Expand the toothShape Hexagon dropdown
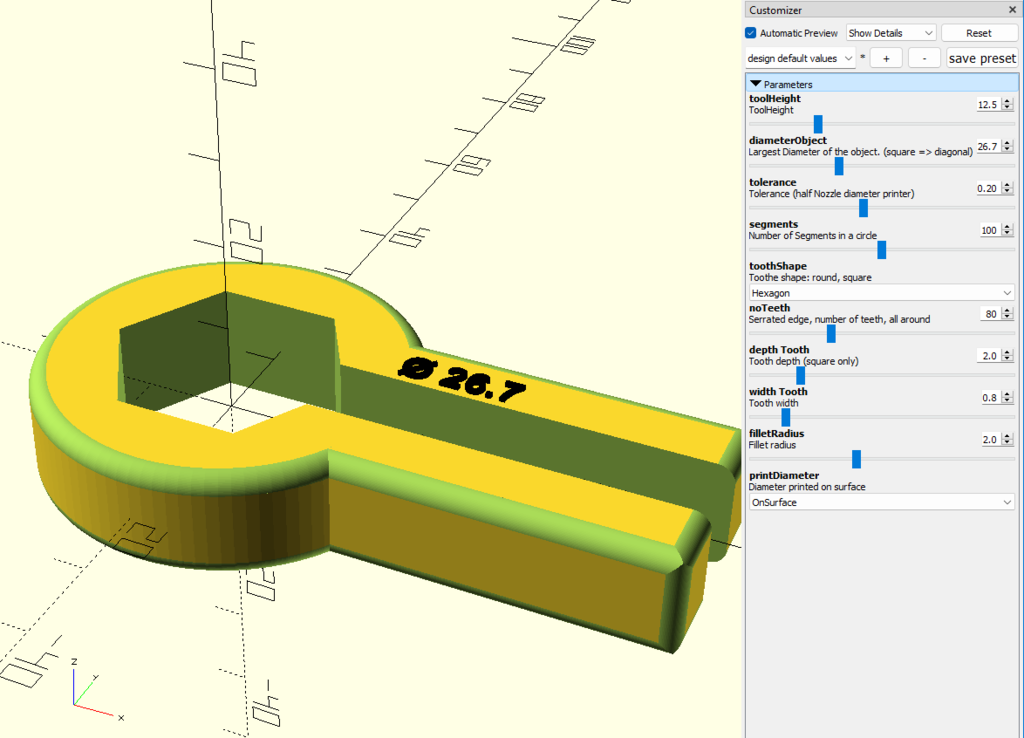1024x738 pixels. click(x=881, y=292)
